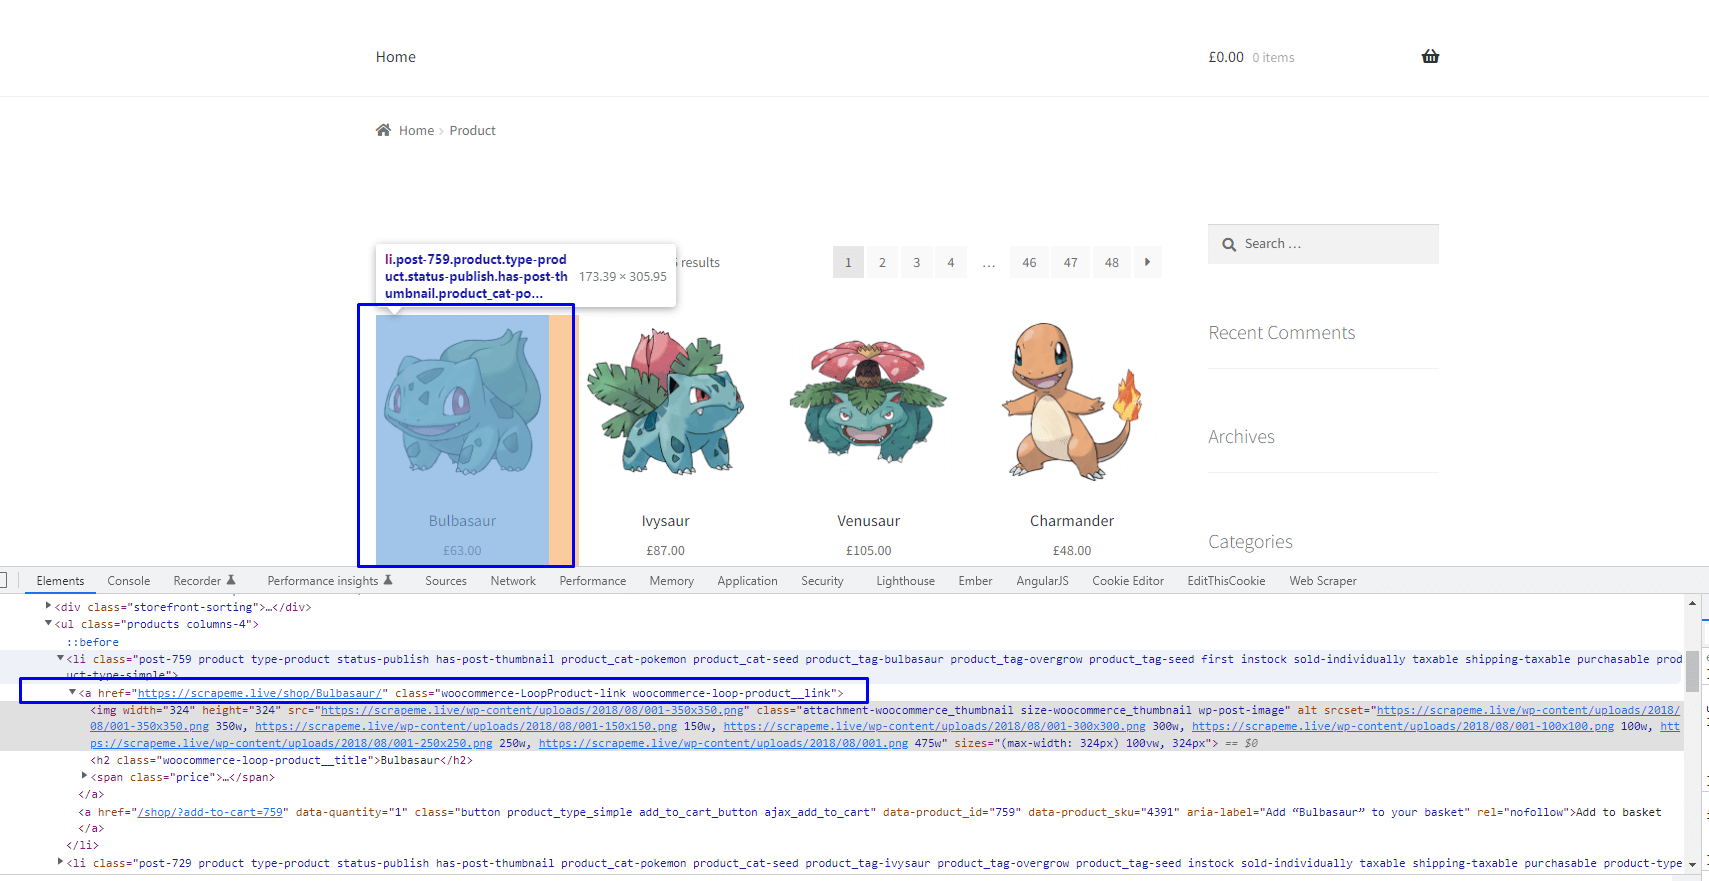Click the 001-100x100.png srcset link

tap(1403, 727)
